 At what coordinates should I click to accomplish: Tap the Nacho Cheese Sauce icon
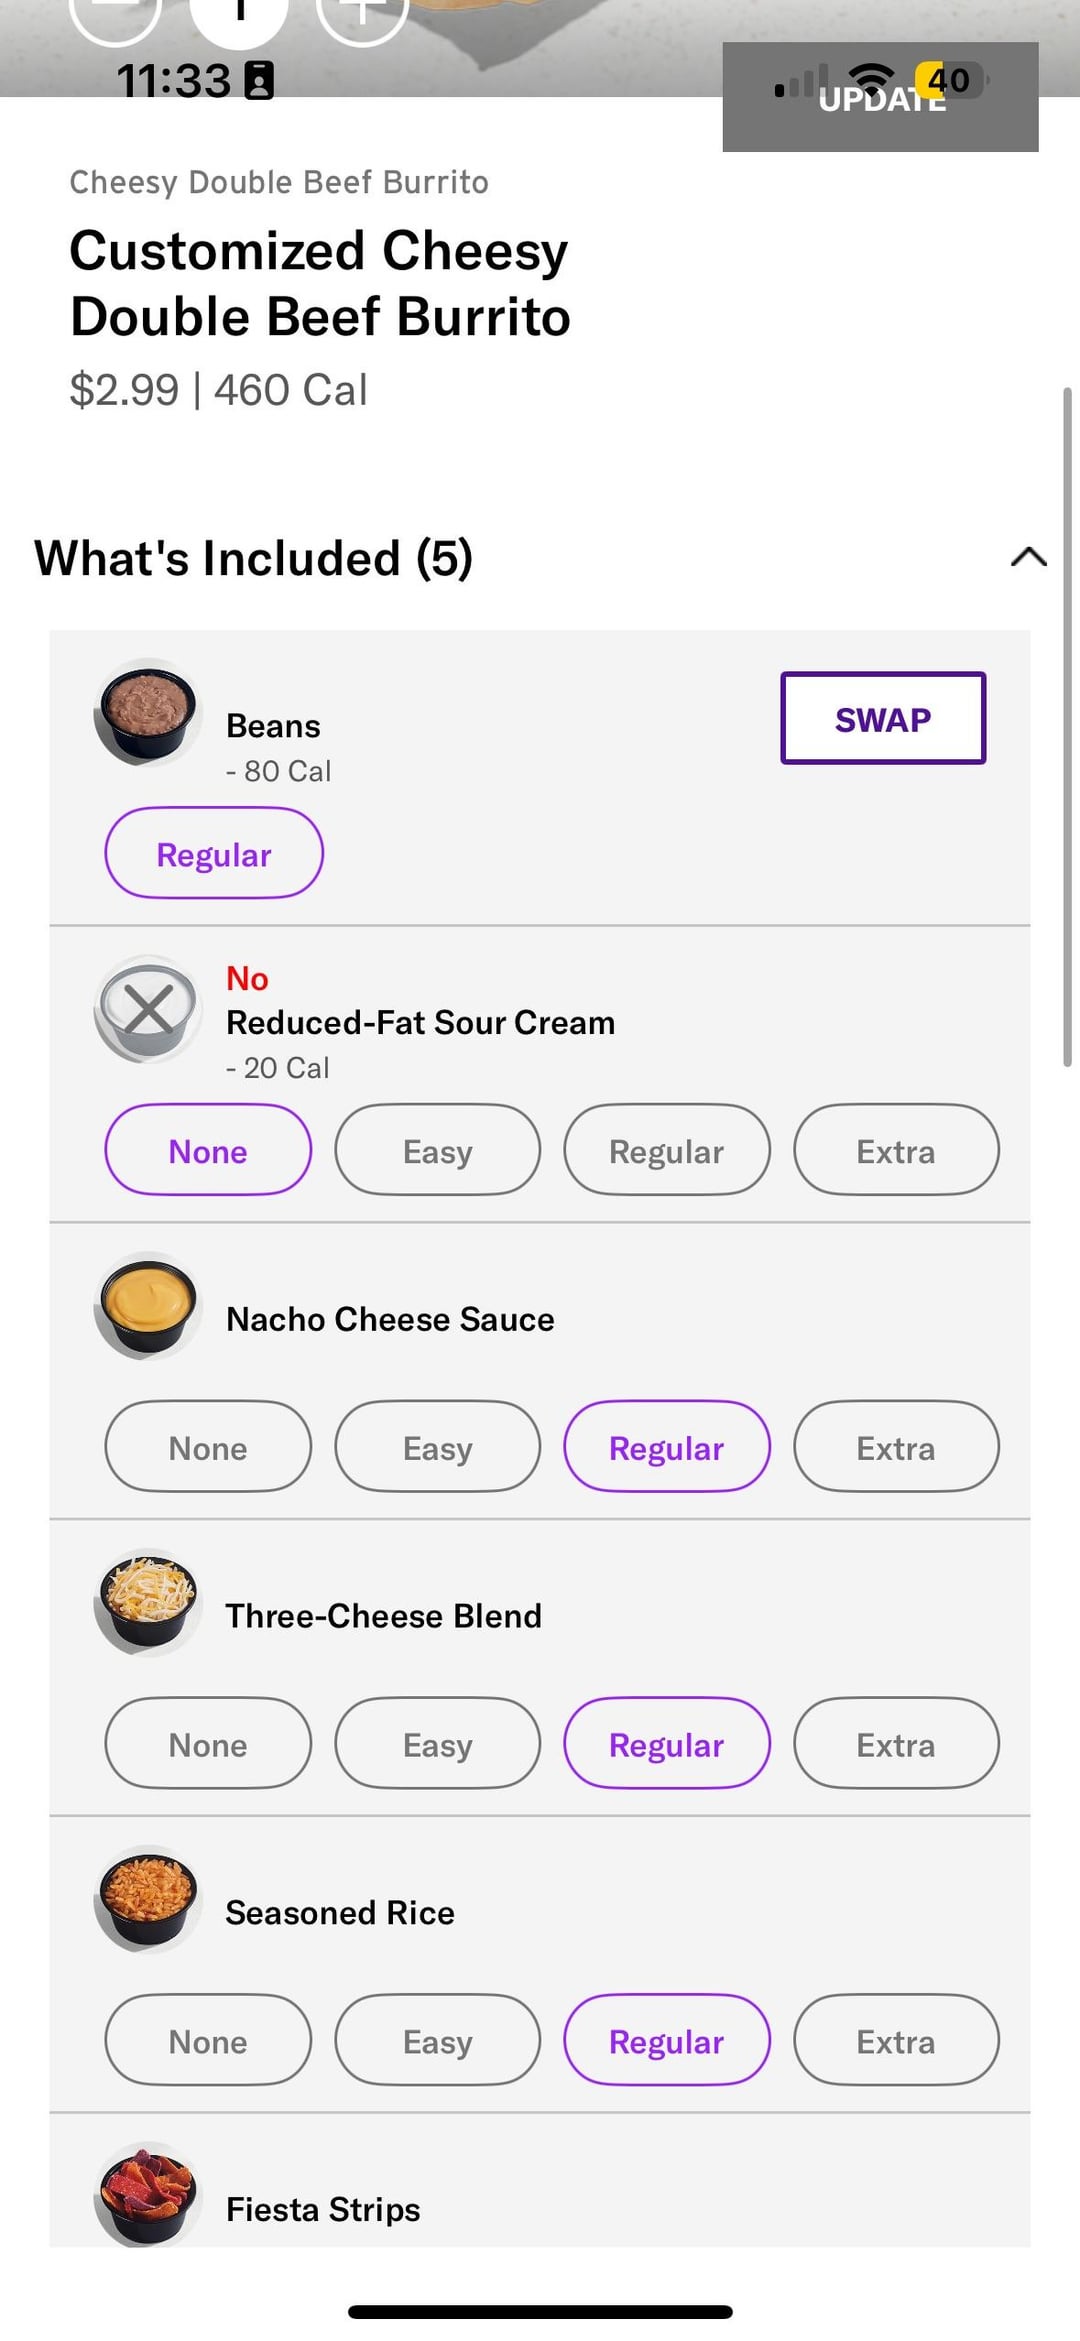[148, 1306]
